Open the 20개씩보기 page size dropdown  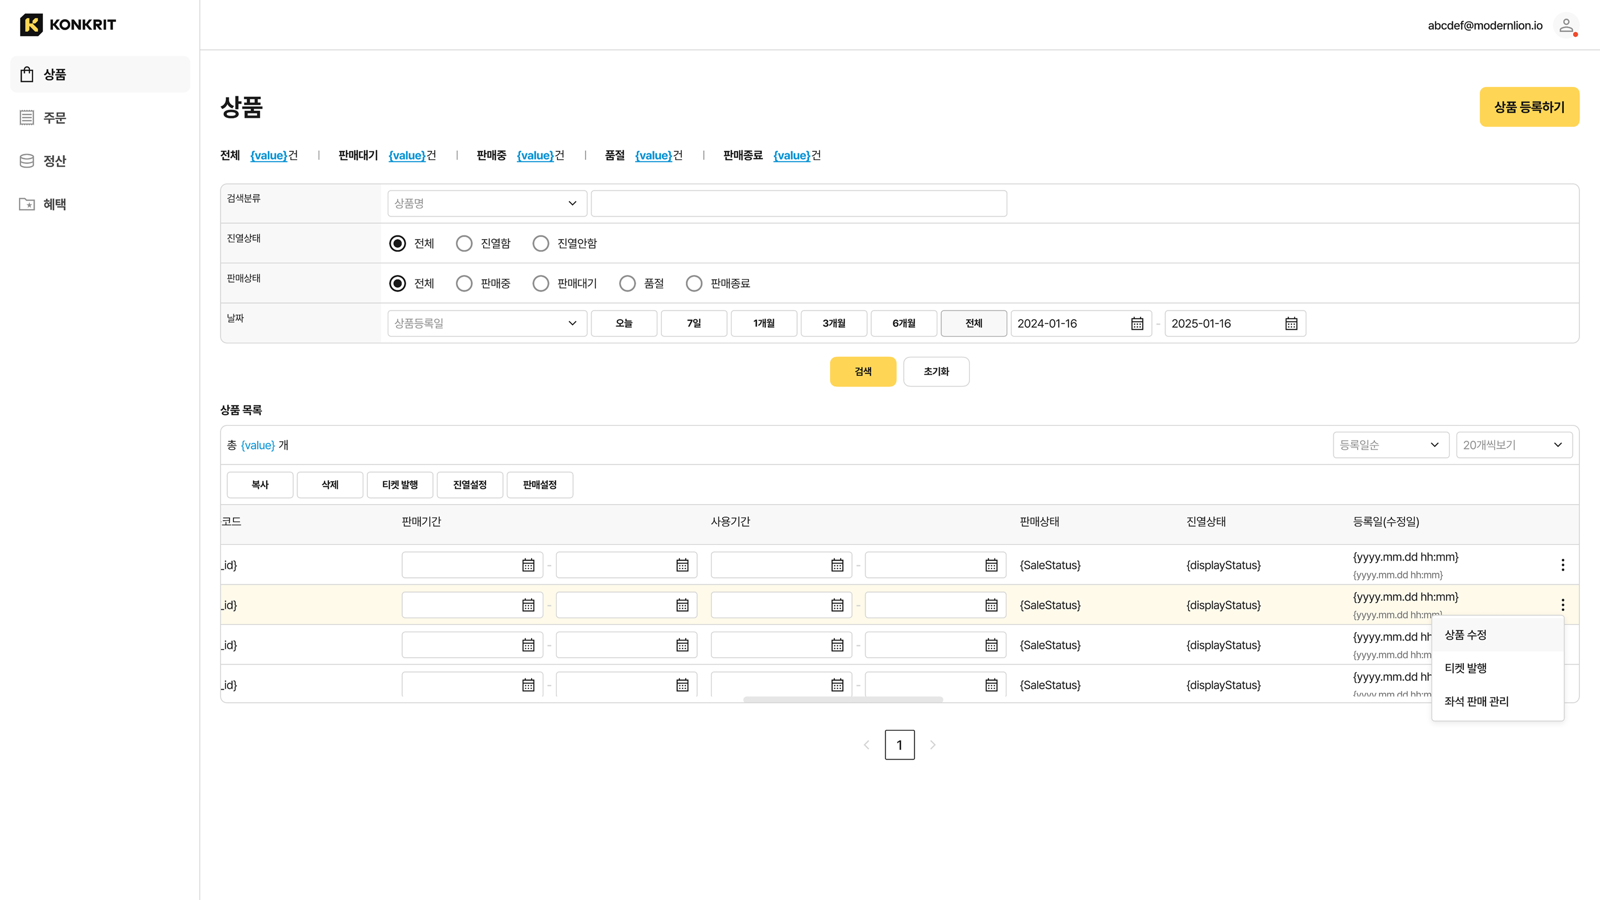coord(1514,445)
